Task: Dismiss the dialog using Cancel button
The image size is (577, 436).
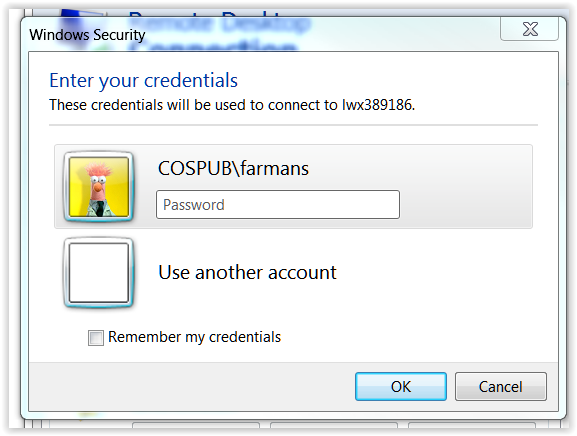Action: 500,387
